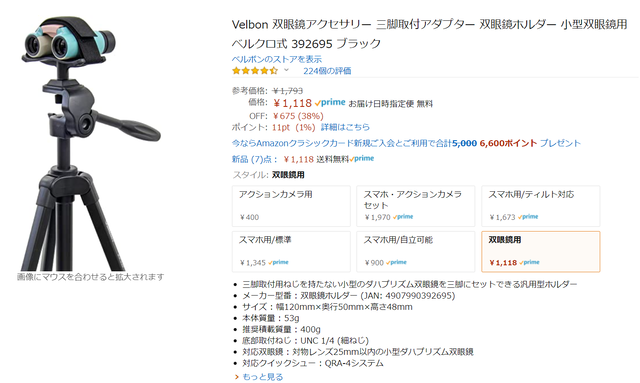Select the アクションカメラ用 style option
Image resolution: width=640 pixels, height=383 pixels.
(291, 206)
